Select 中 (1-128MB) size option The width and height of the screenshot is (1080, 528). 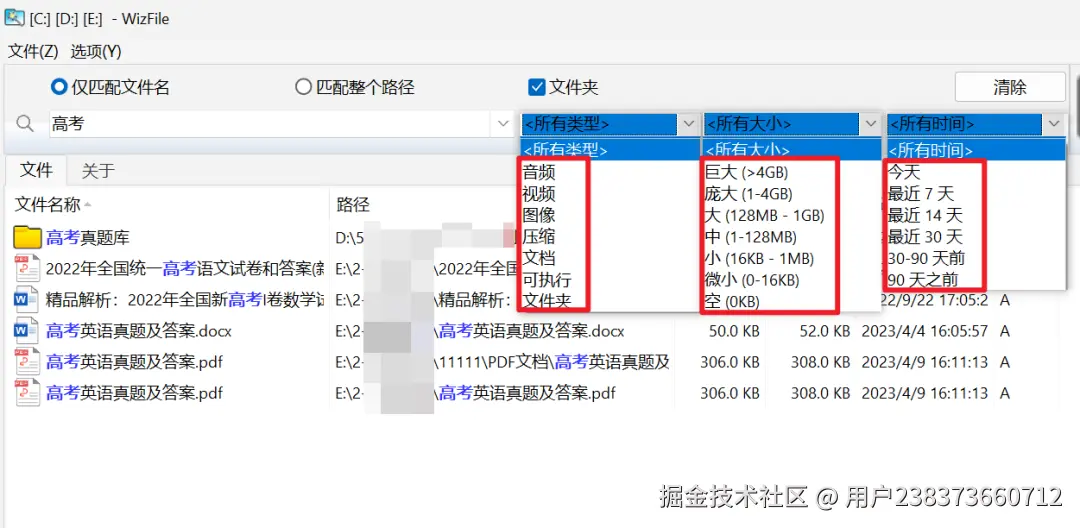[x=751, y=236]
